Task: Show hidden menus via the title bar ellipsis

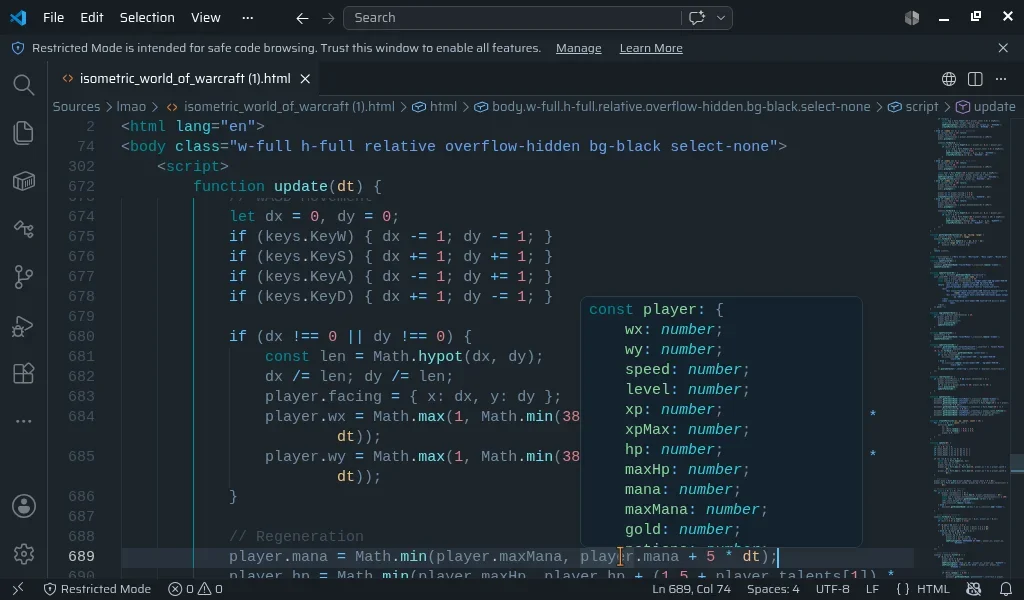Action: click(x=248, y=18)
